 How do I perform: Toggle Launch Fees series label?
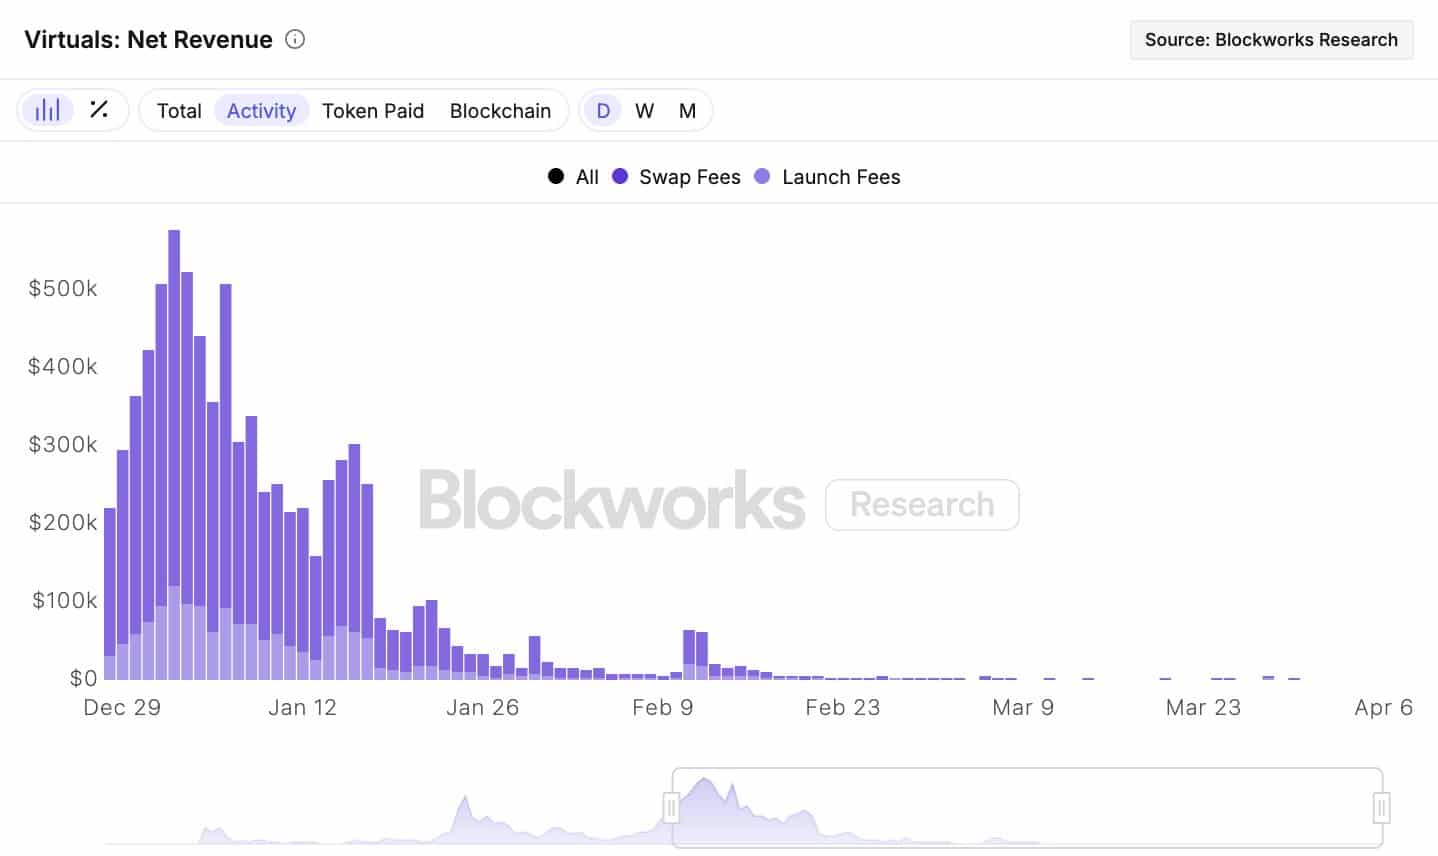point(841,177)
